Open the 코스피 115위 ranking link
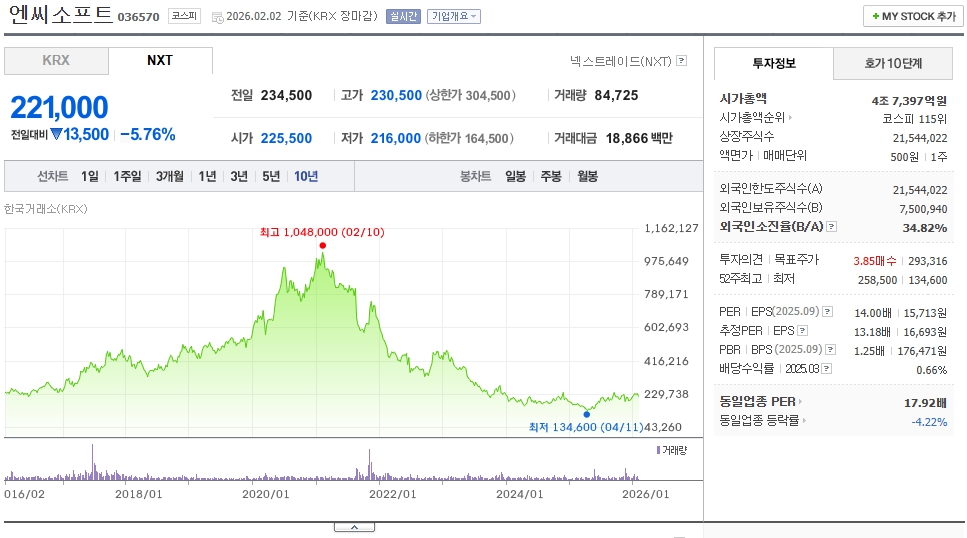Viewport: 967px width, 538px height. coord(914,118)
